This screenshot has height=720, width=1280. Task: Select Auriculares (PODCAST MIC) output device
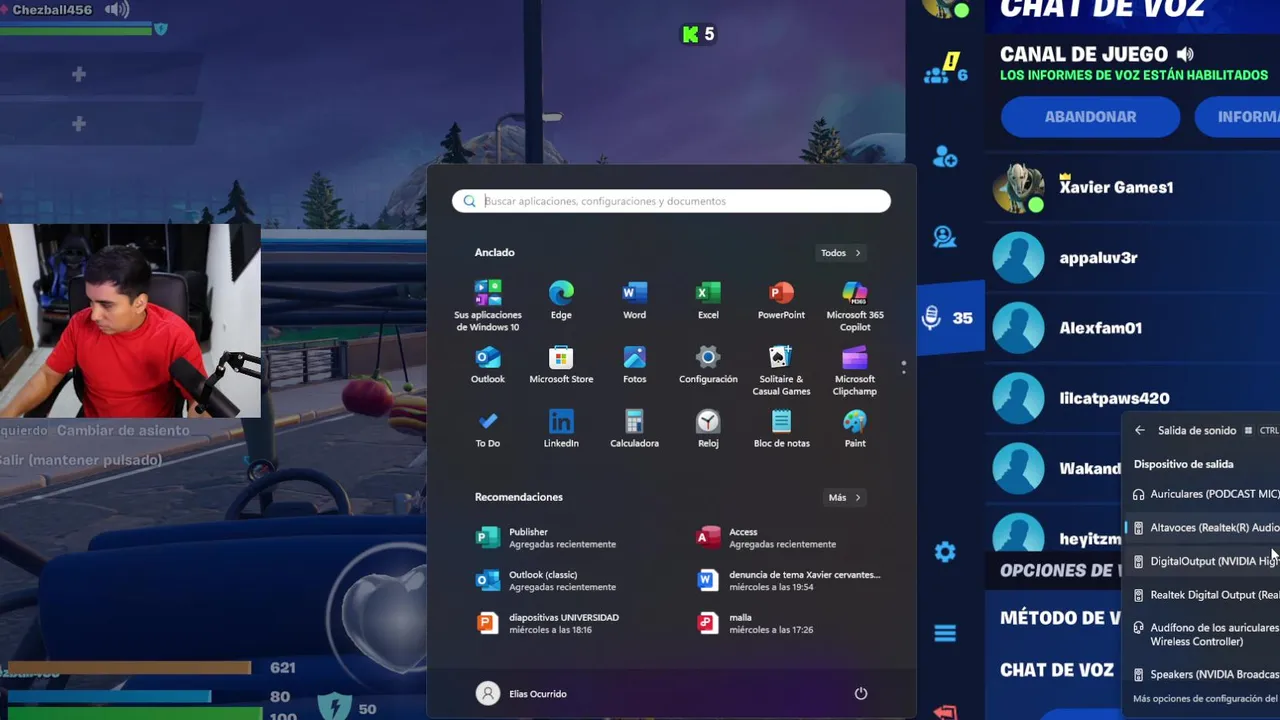[1204, 494]
